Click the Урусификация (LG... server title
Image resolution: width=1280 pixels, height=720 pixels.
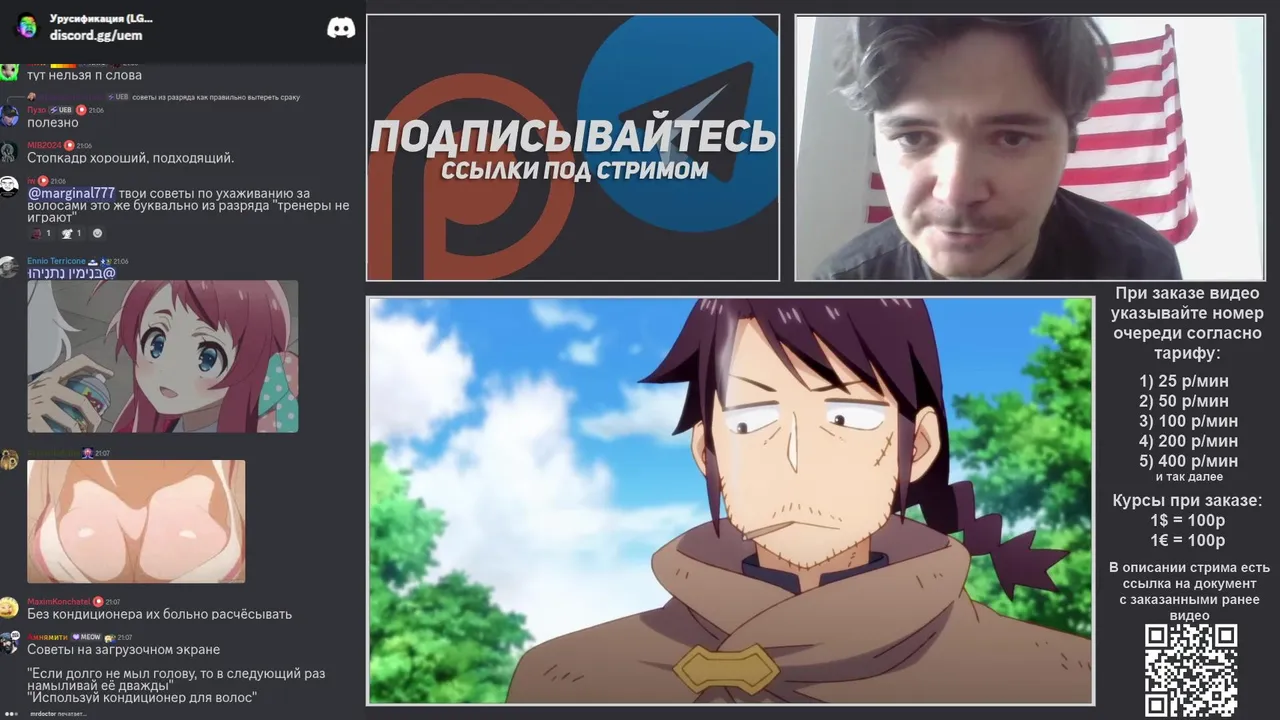click(101, 19)
